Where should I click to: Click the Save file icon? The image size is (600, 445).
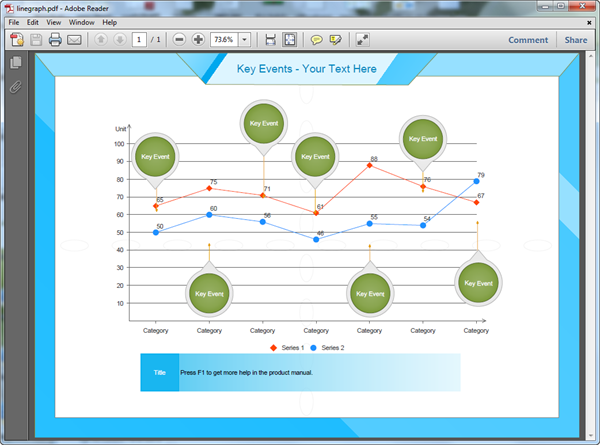(x=36, y=39)
